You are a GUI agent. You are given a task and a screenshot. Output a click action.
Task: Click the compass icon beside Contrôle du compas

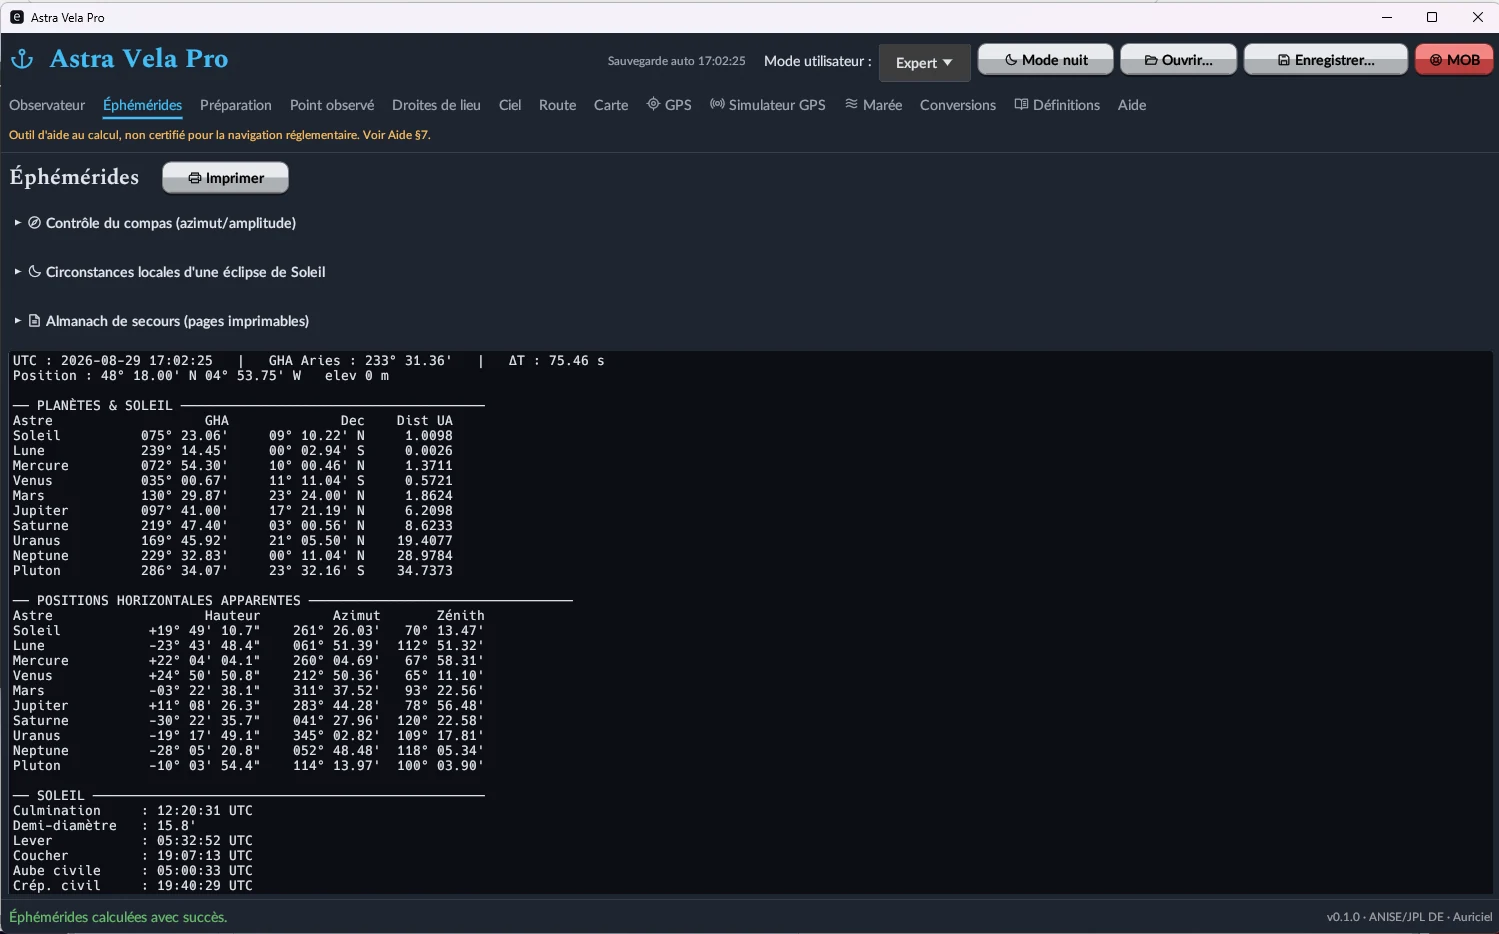pos(34,223)
